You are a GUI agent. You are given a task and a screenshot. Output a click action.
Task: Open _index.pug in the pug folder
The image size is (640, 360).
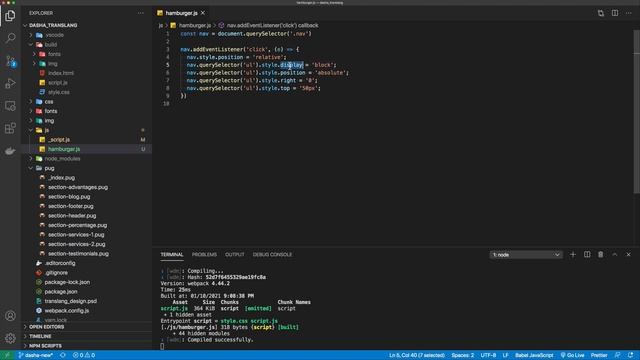click(x=61, y=178)
